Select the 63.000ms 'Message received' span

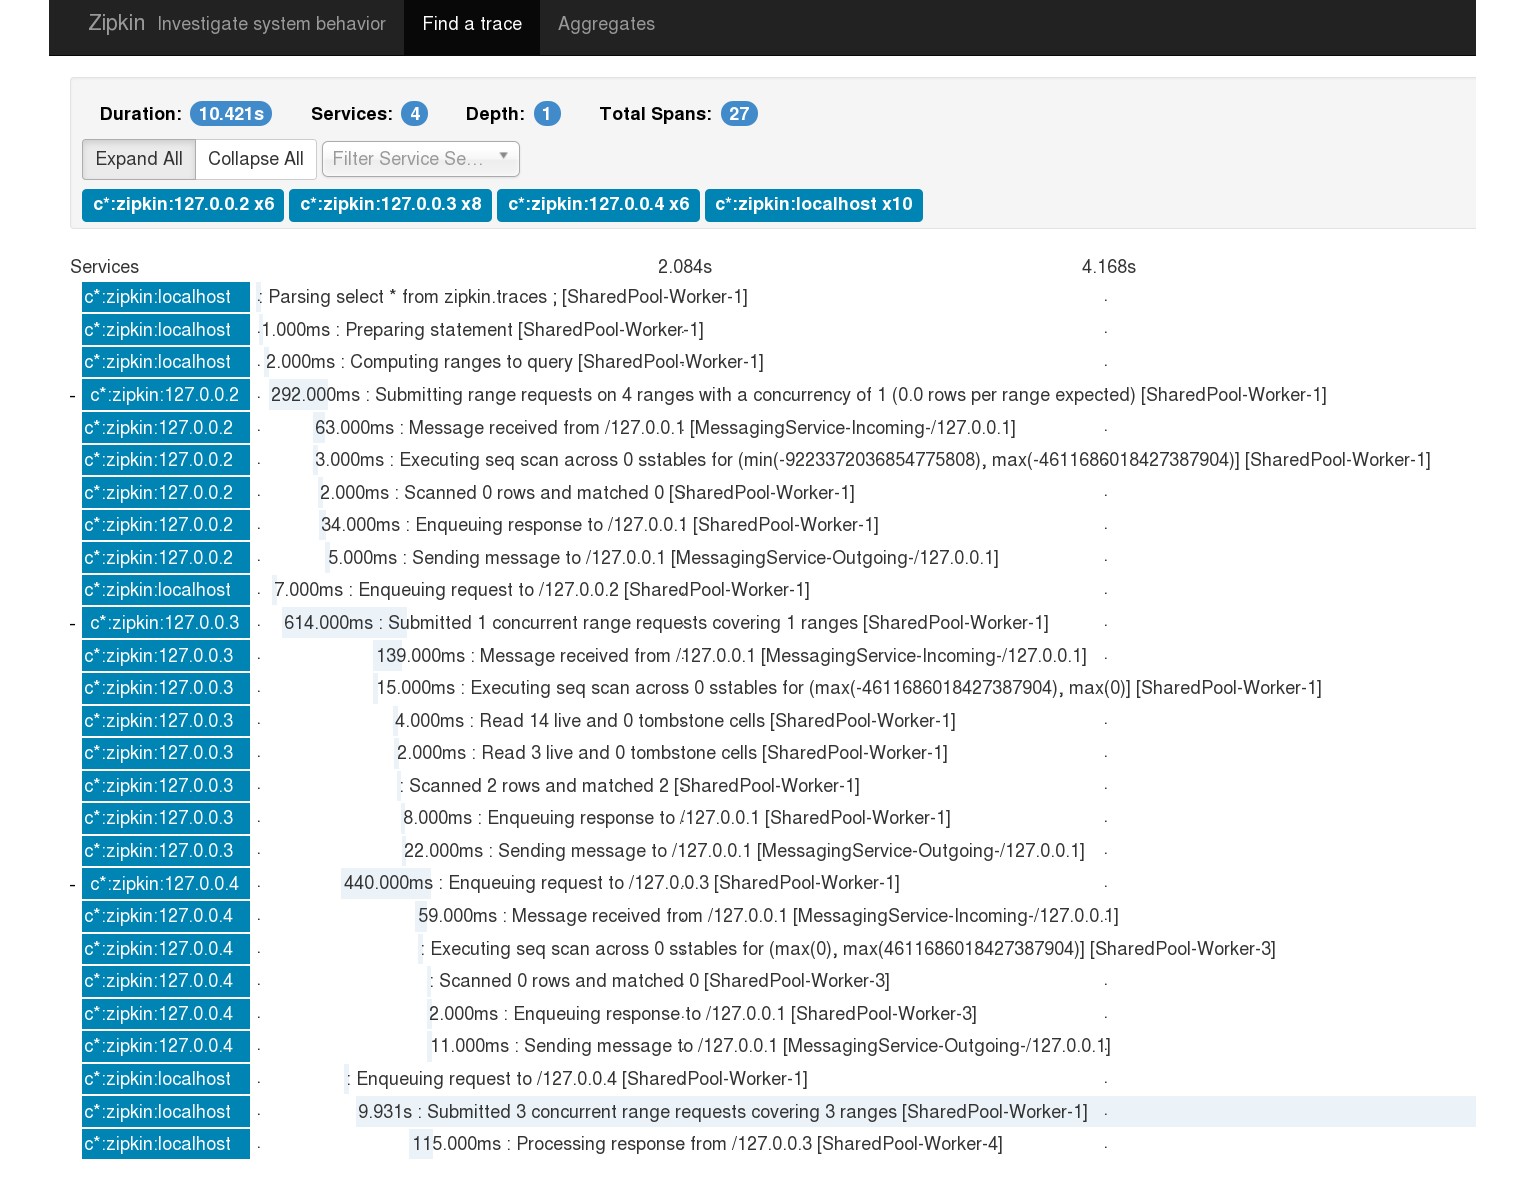click(665, 428)
